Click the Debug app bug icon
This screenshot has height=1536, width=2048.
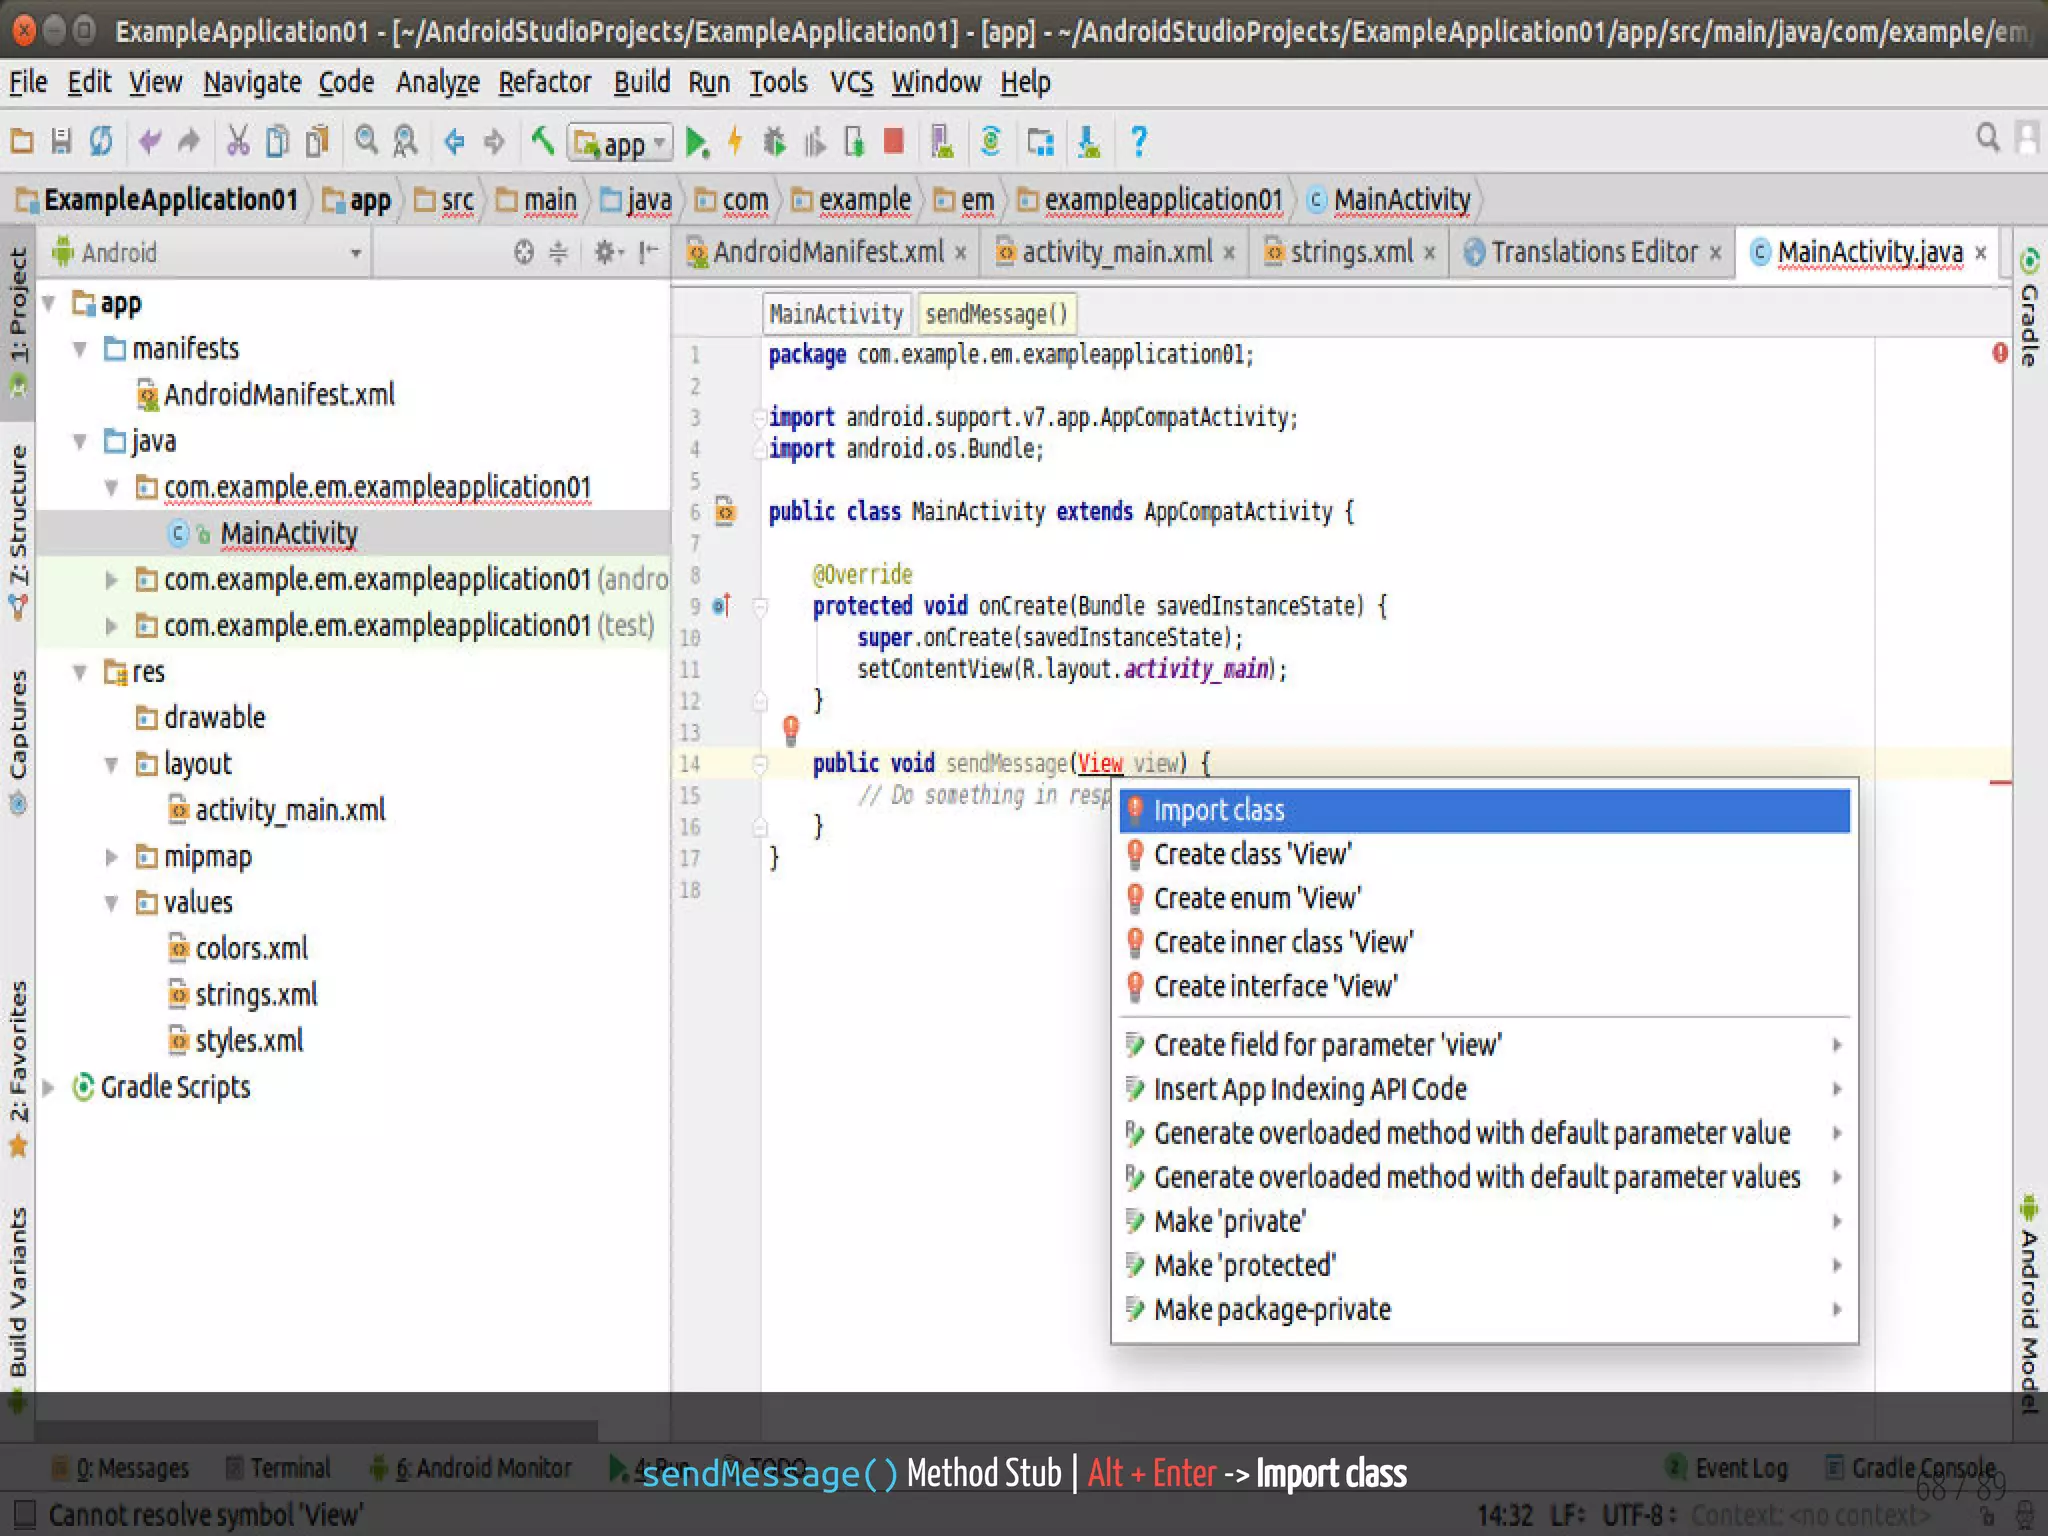pos(775,142)
